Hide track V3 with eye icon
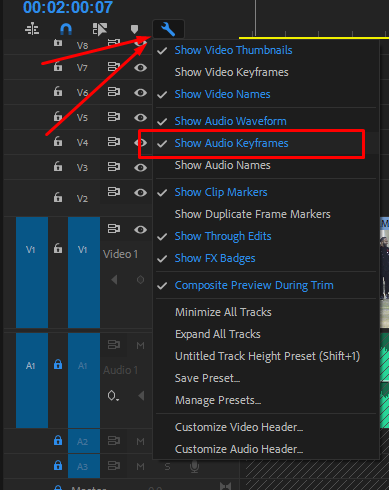This screenshot has height=490, width=389. click(x=141, y=167)
